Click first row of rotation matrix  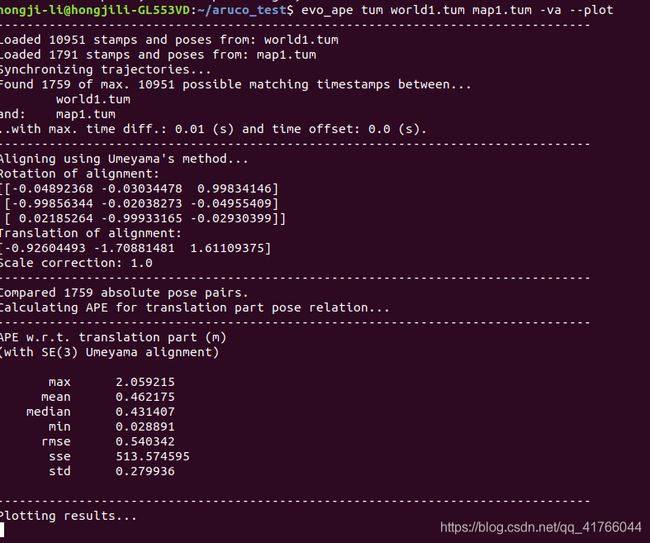point(139,189)
